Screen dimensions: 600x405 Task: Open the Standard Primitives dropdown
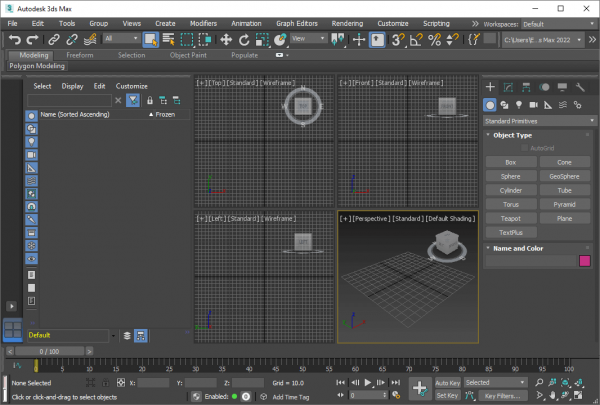click(539, 121)
